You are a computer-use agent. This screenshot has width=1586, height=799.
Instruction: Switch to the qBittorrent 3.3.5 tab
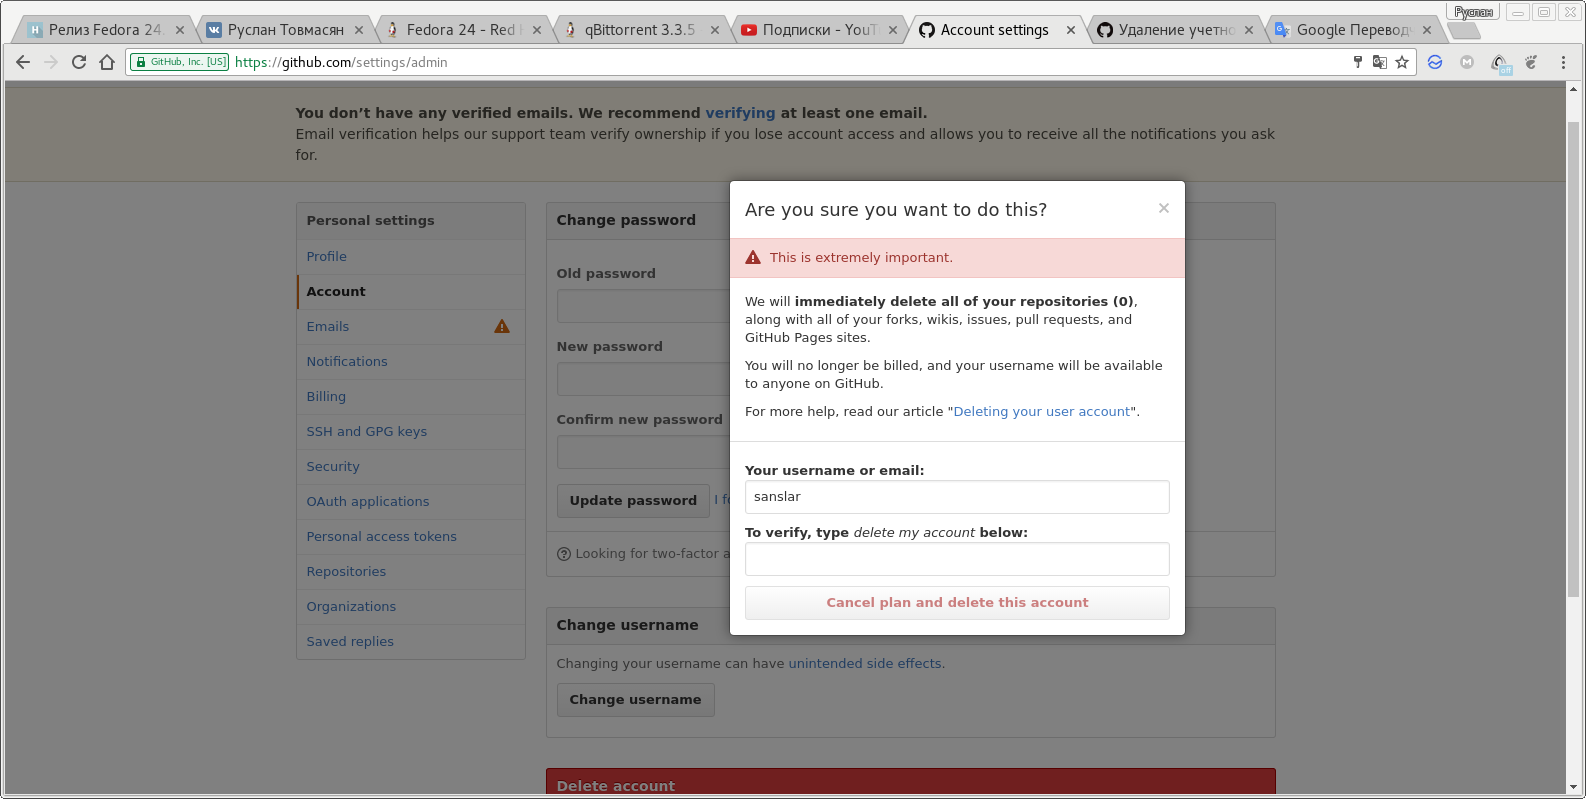click(x=639, y=30)
